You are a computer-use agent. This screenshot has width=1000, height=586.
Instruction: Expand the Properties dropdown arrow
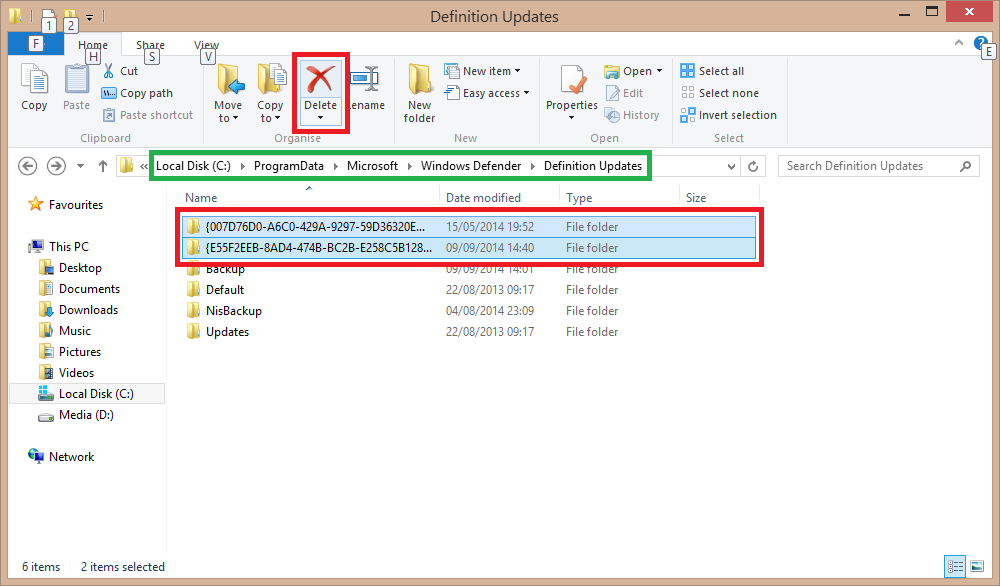[x=571, y=118]
